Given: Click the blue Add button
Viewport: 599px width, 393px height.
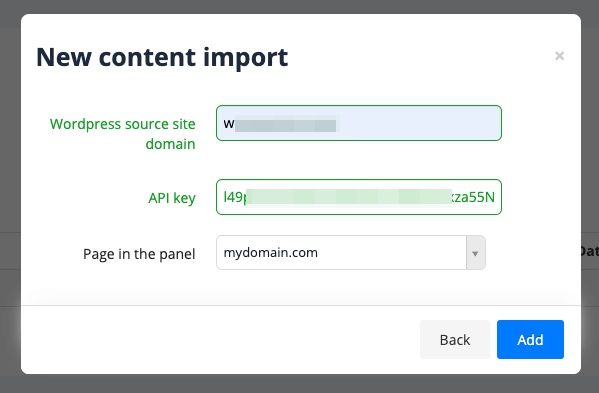Looking at the screenshot, I should 530,340.
